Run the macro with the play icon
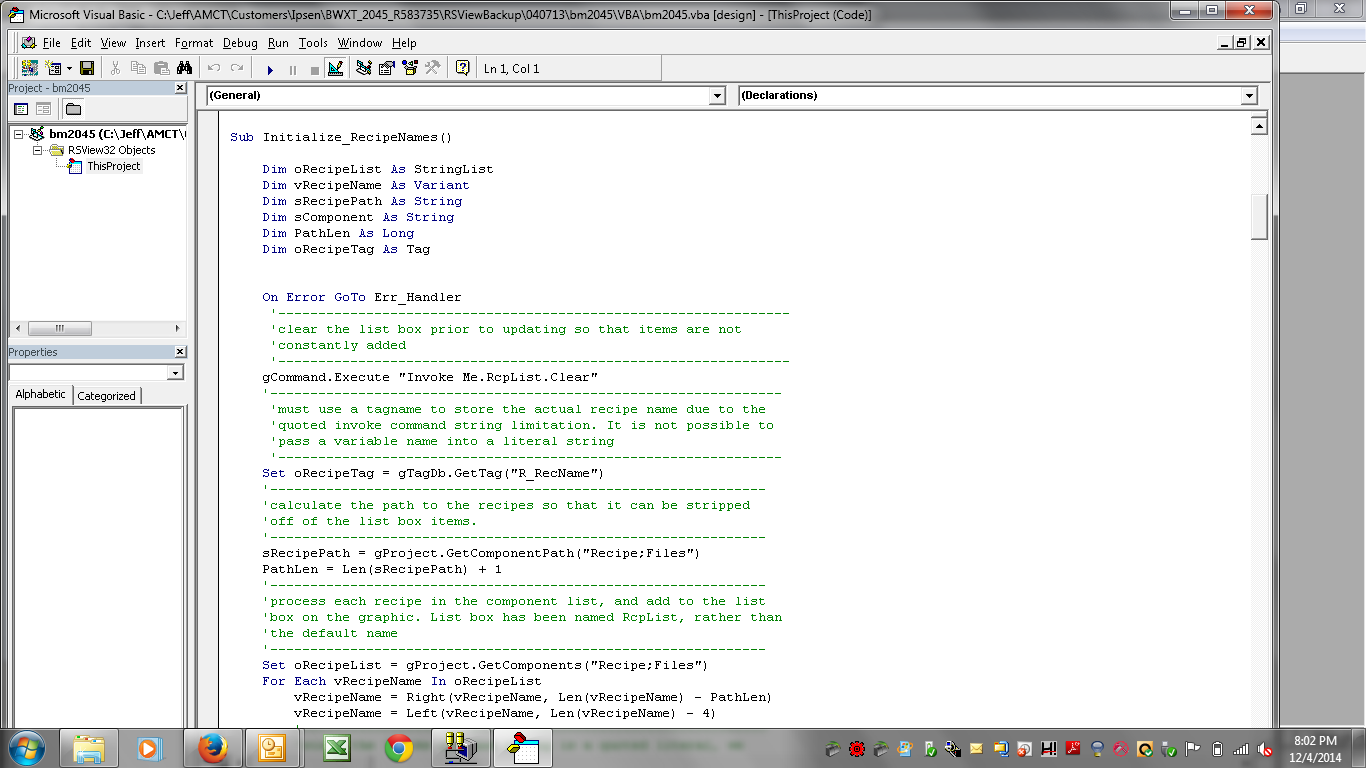Screen dimensions: 1366x768 point(270,69)
